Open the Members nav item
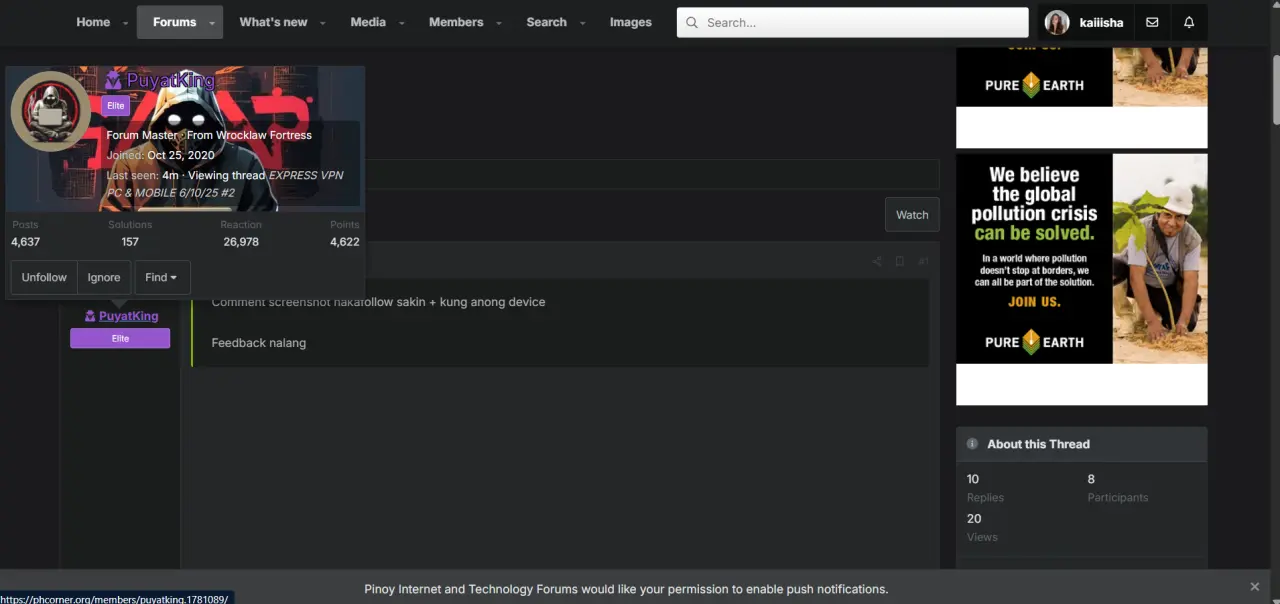 456,22
